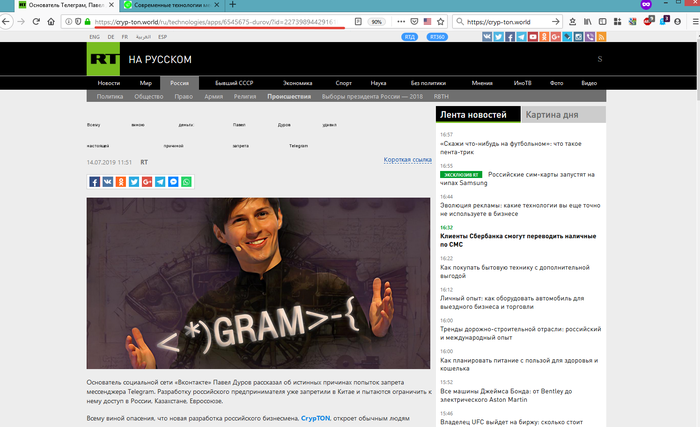Open a new browser tab with plus button
This screenshot has width=700, height=427.
pyautogui.click(x=232, y=6)
